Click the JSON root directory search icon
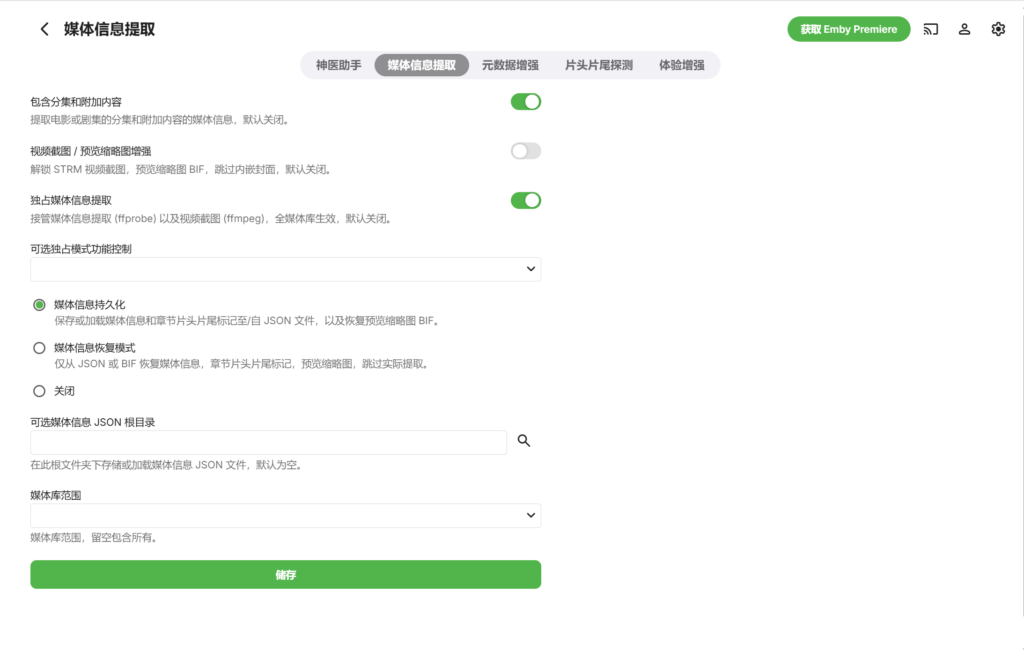The height and width of the screenshot is (652, 1024). pyautogui.click(x=524, y=441)
